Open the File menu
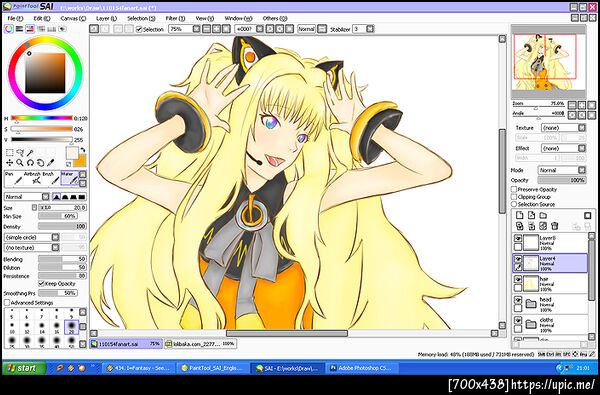Viewport: 600px width, 395px height. [15, 18]
